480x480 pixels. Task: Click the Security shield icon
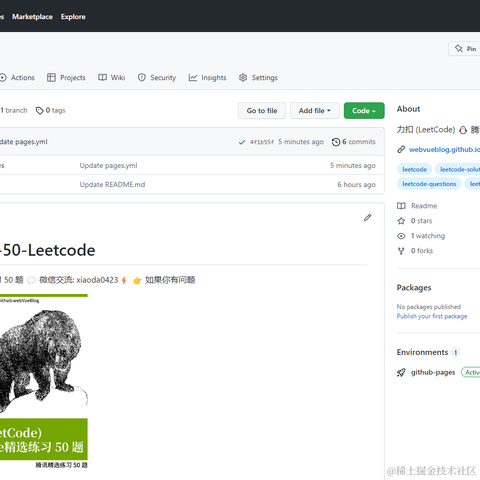click(x=142, y=78)
